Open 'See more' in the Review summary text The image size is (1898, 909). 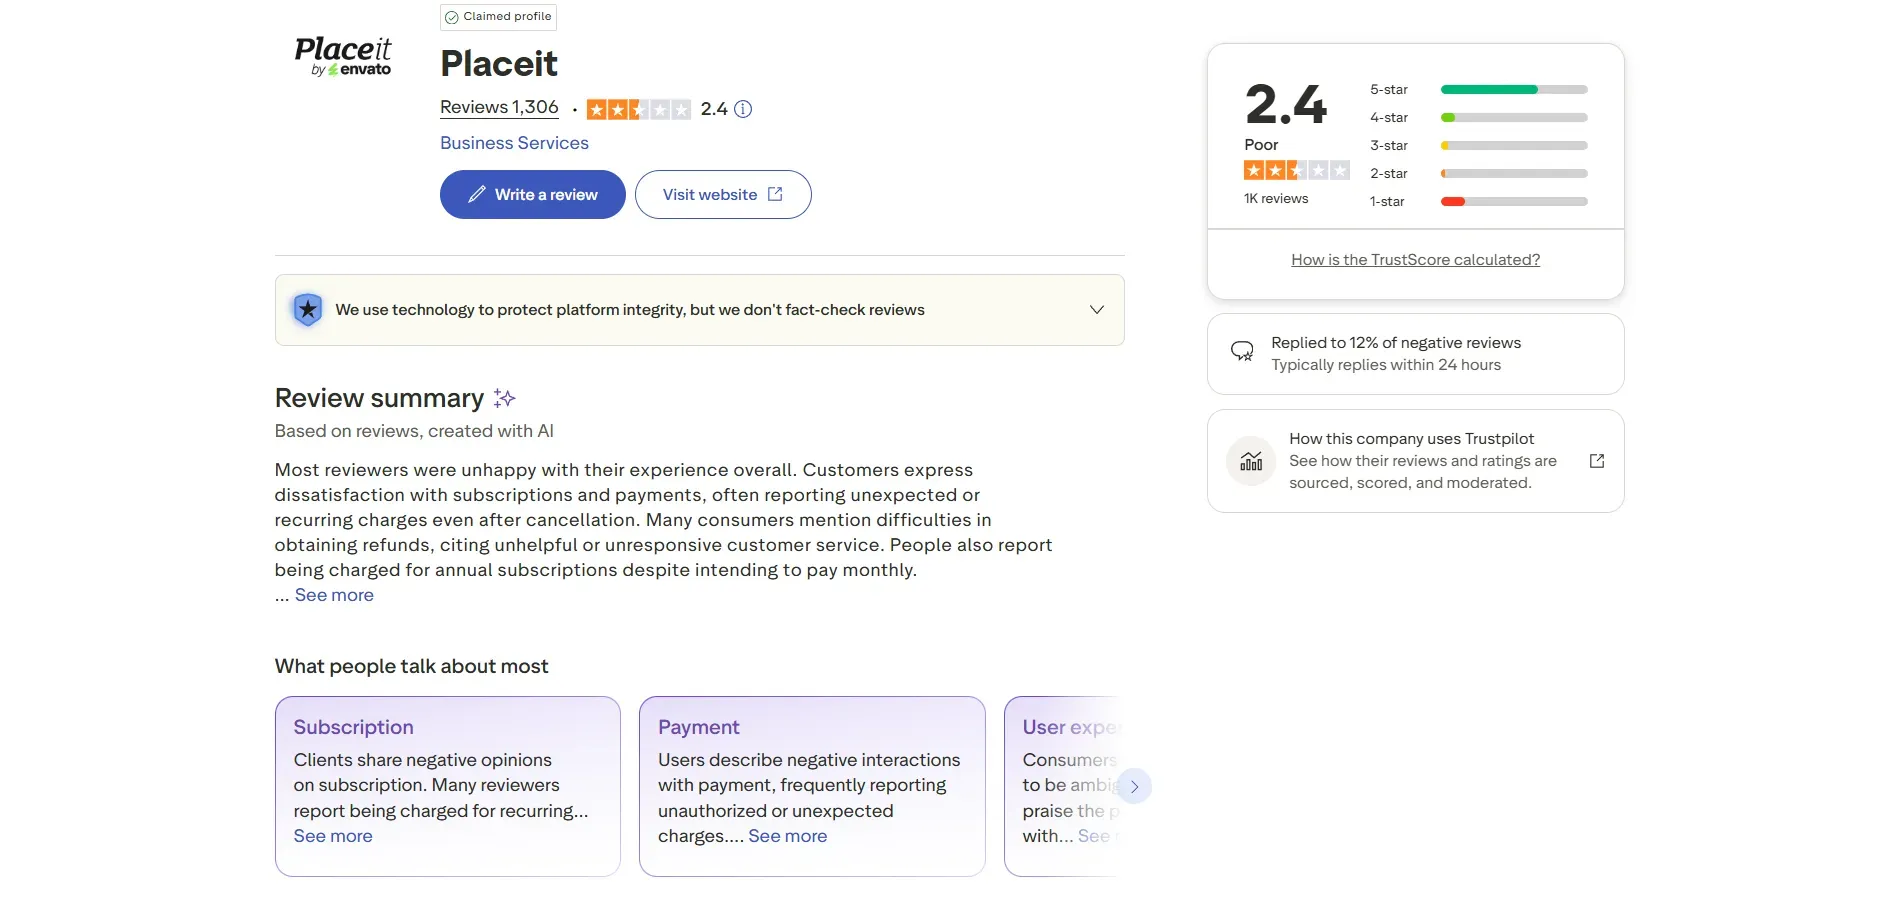[x=334, y=595]
